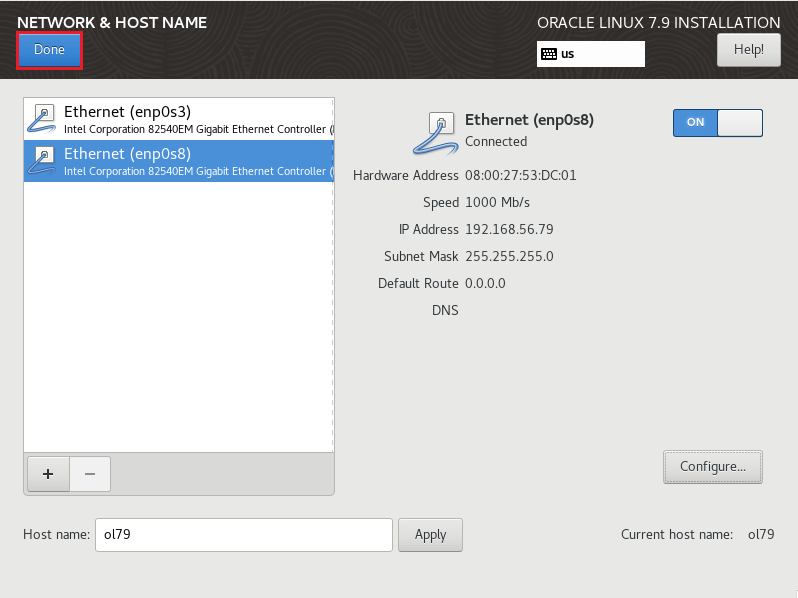The height and width of the screenshot is (598, 798).
Task: Focus the Host name input field
Action: click(x=244, y=535)
